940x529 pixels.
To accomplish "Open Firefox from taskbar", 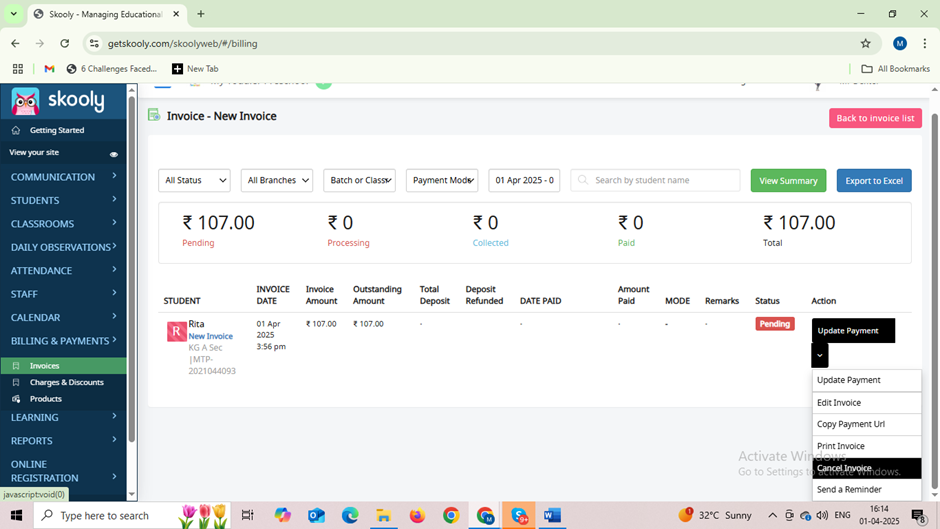I will [x=417, y=515].
